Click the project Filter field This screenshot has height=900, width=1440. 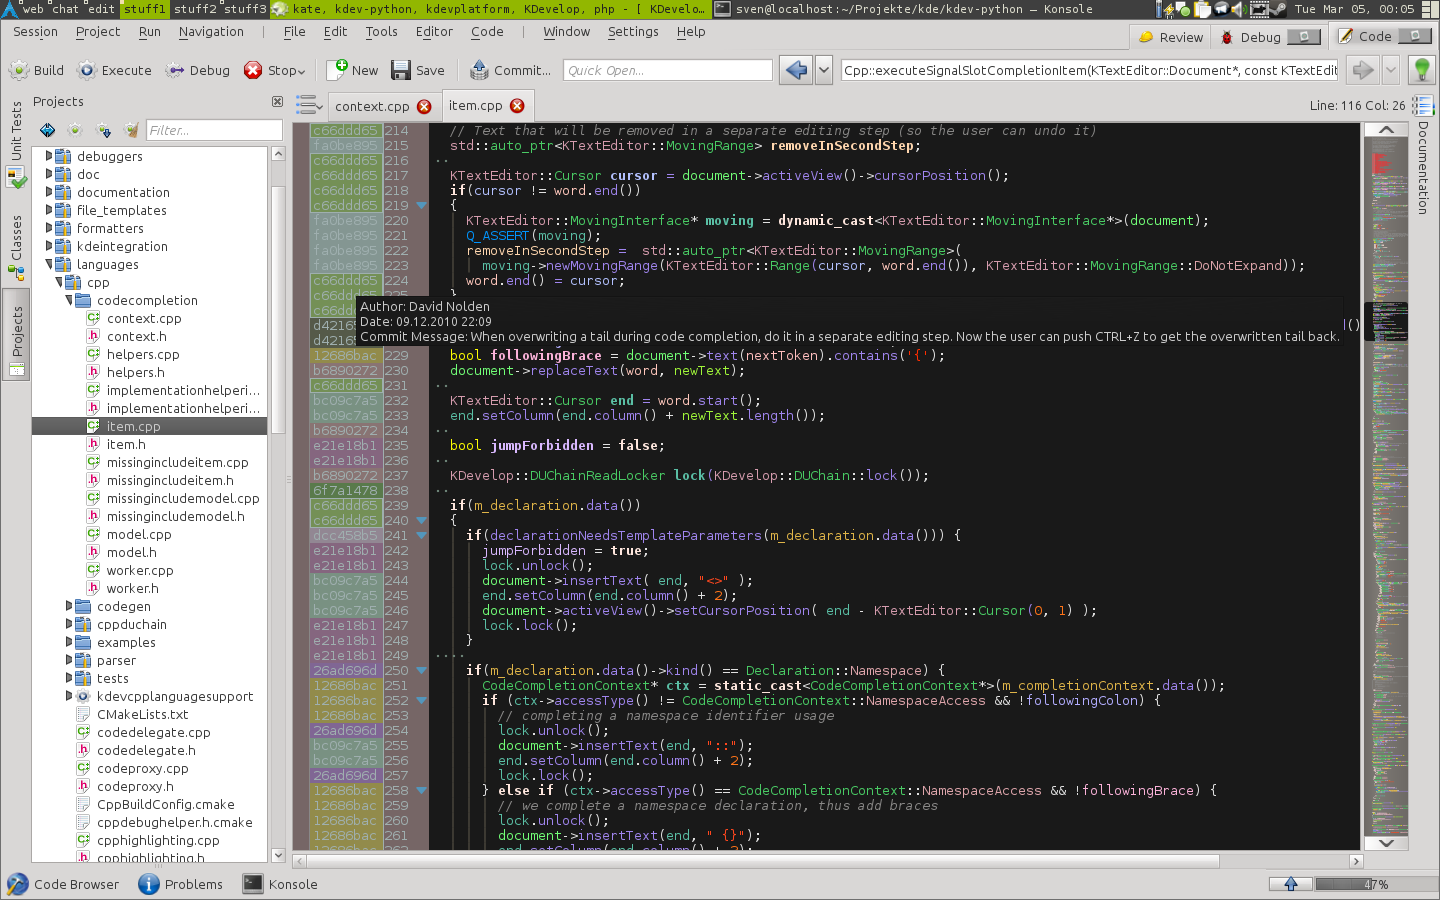pyautogui.click(x=214, y=130)
